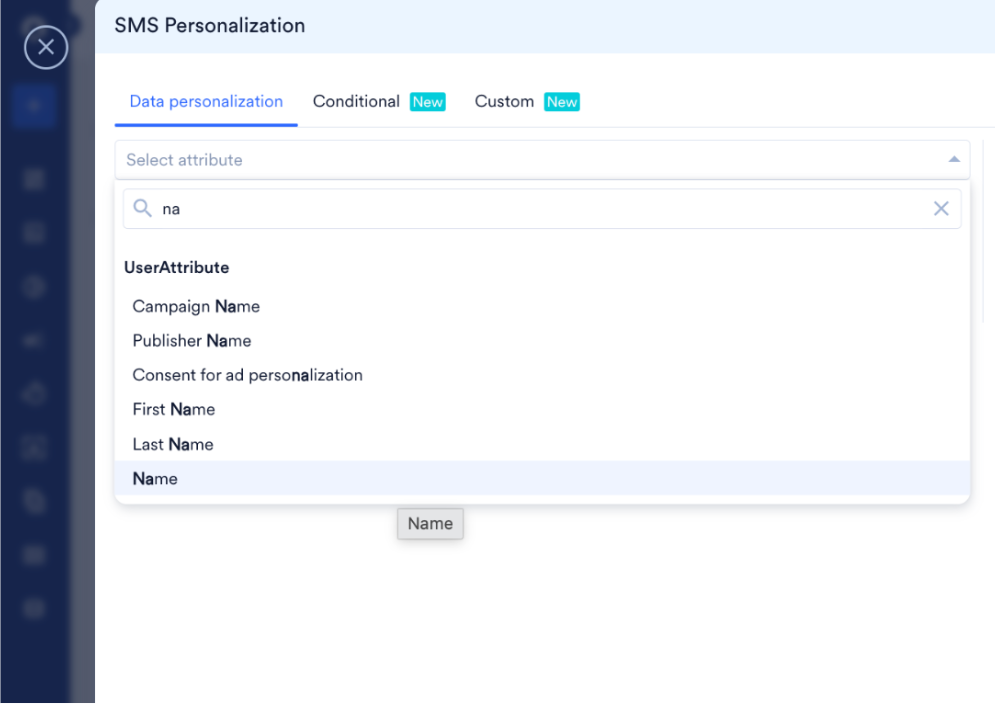Open the Conditional tab
The height and width of the screenshot is (705, 995).
[379, 102]
